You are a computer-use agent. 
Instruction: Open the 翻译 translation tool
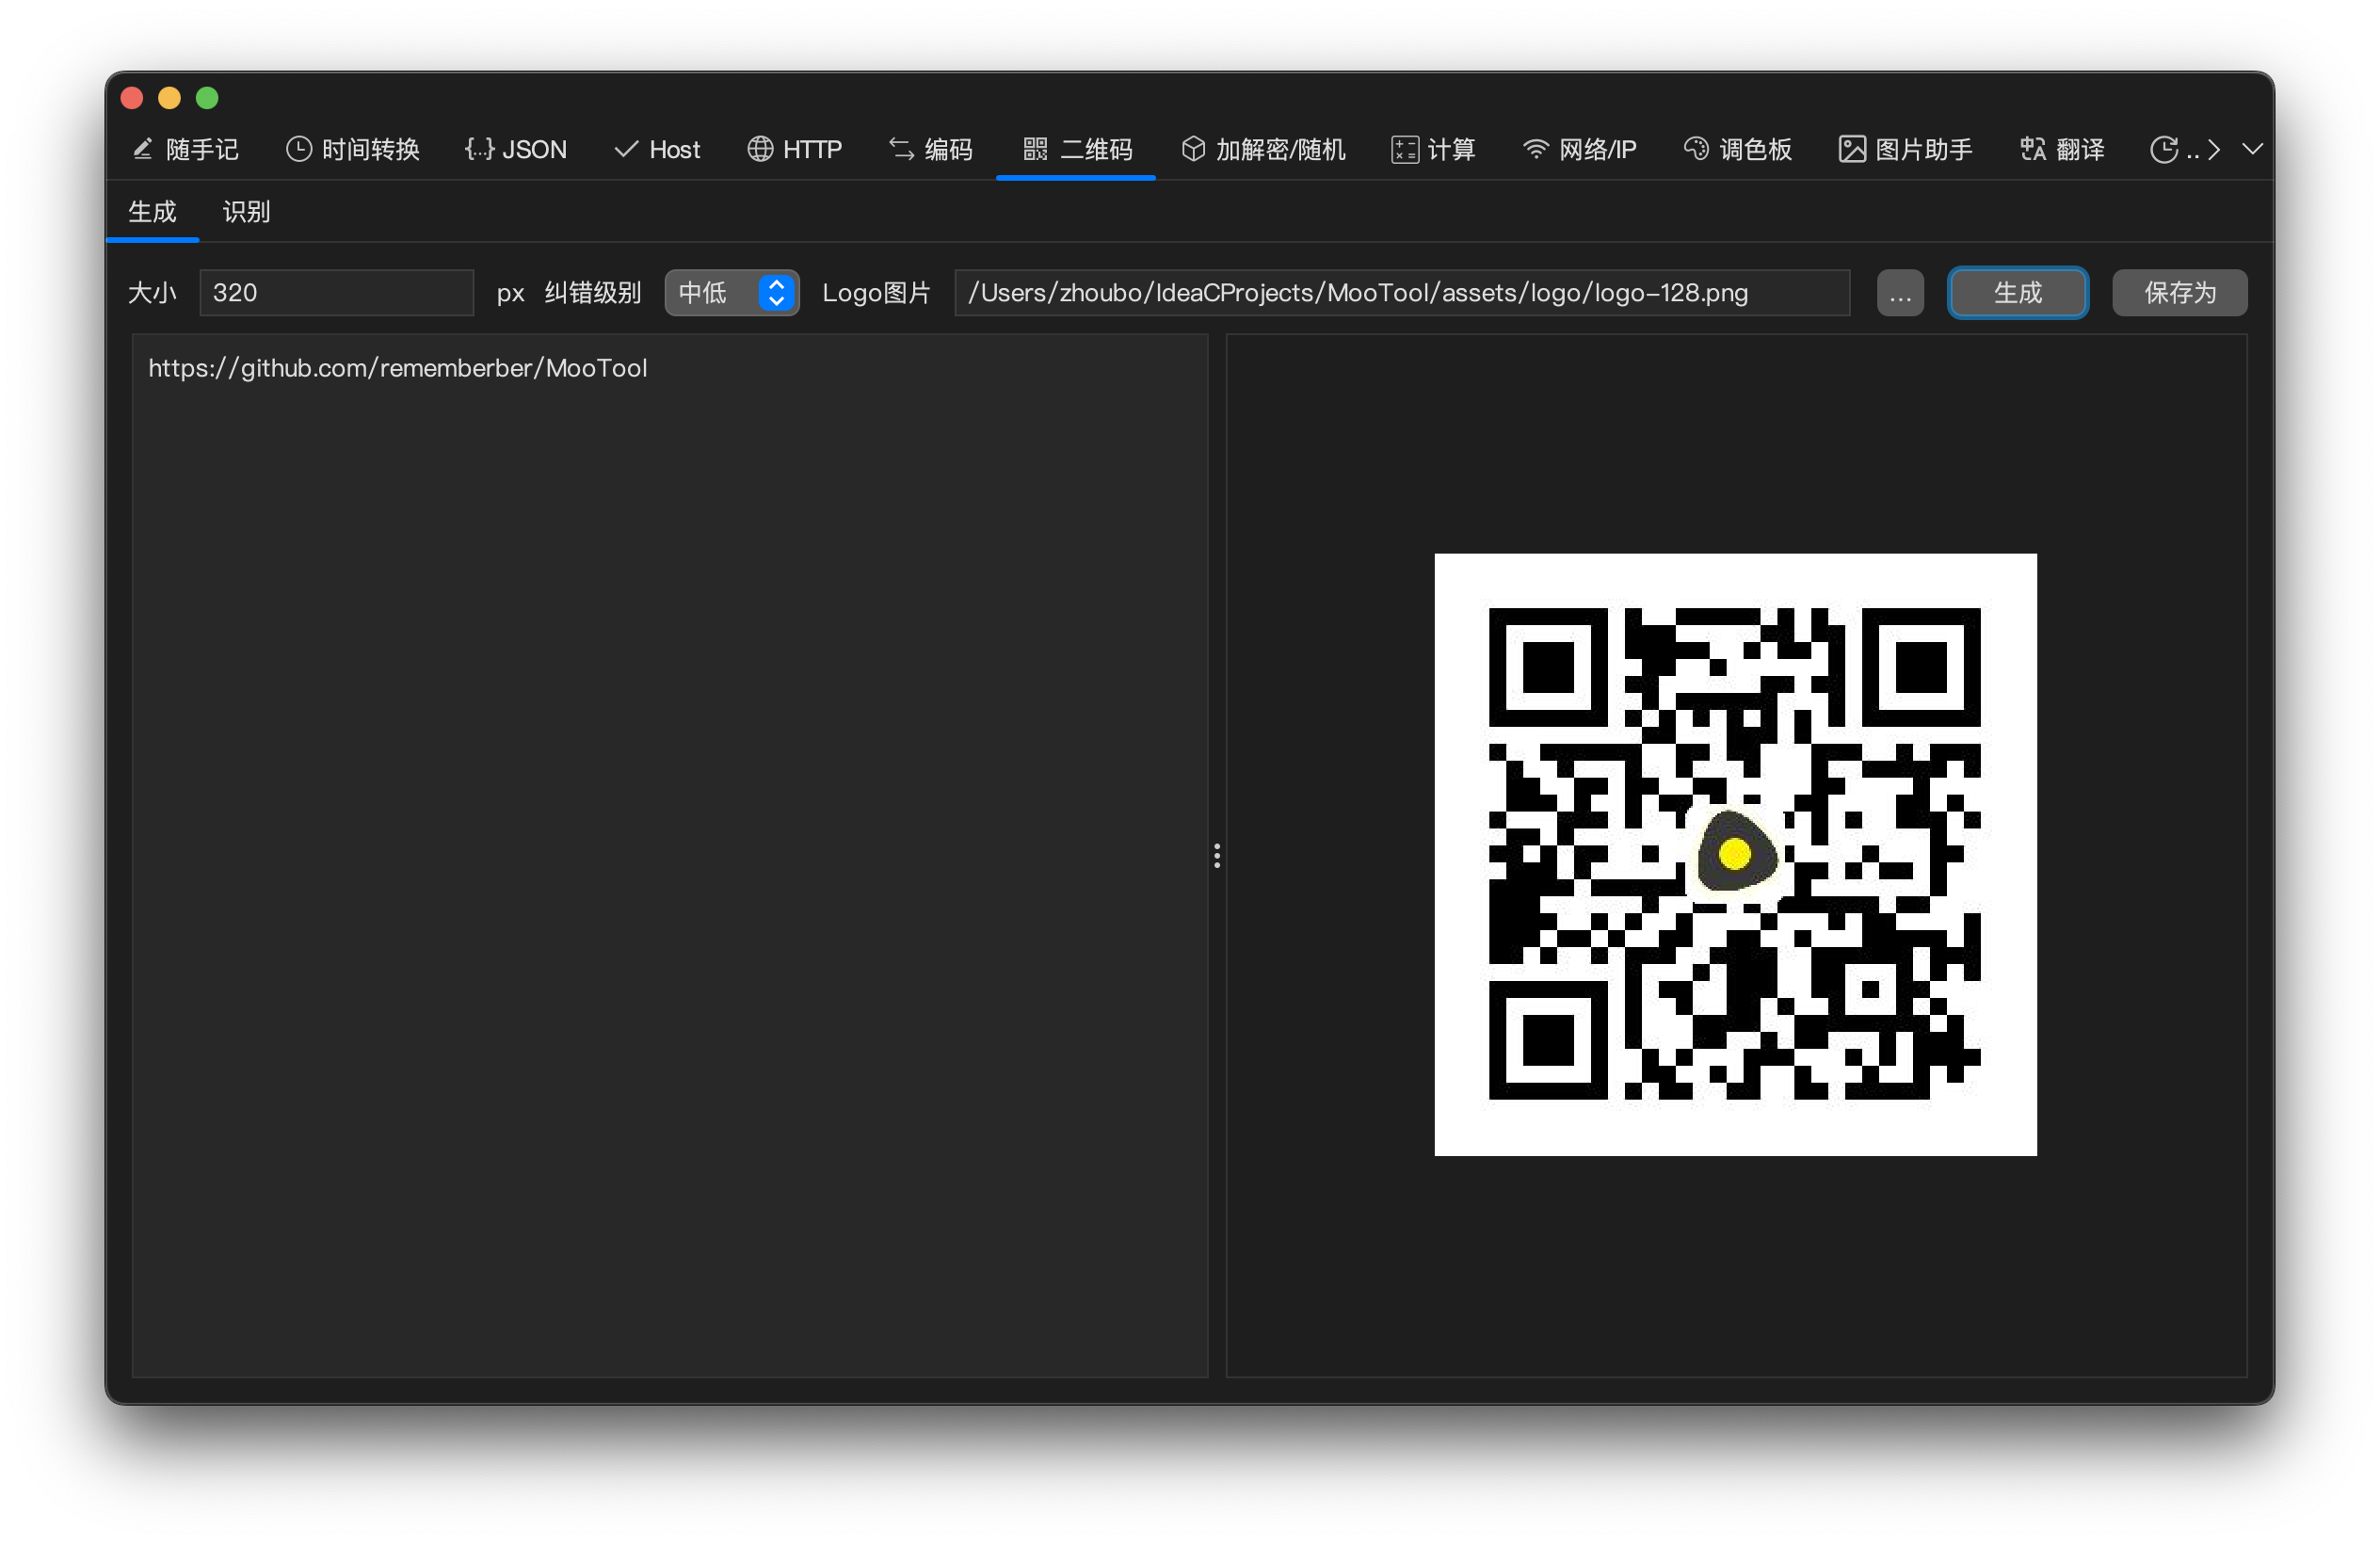[2061, 149]
